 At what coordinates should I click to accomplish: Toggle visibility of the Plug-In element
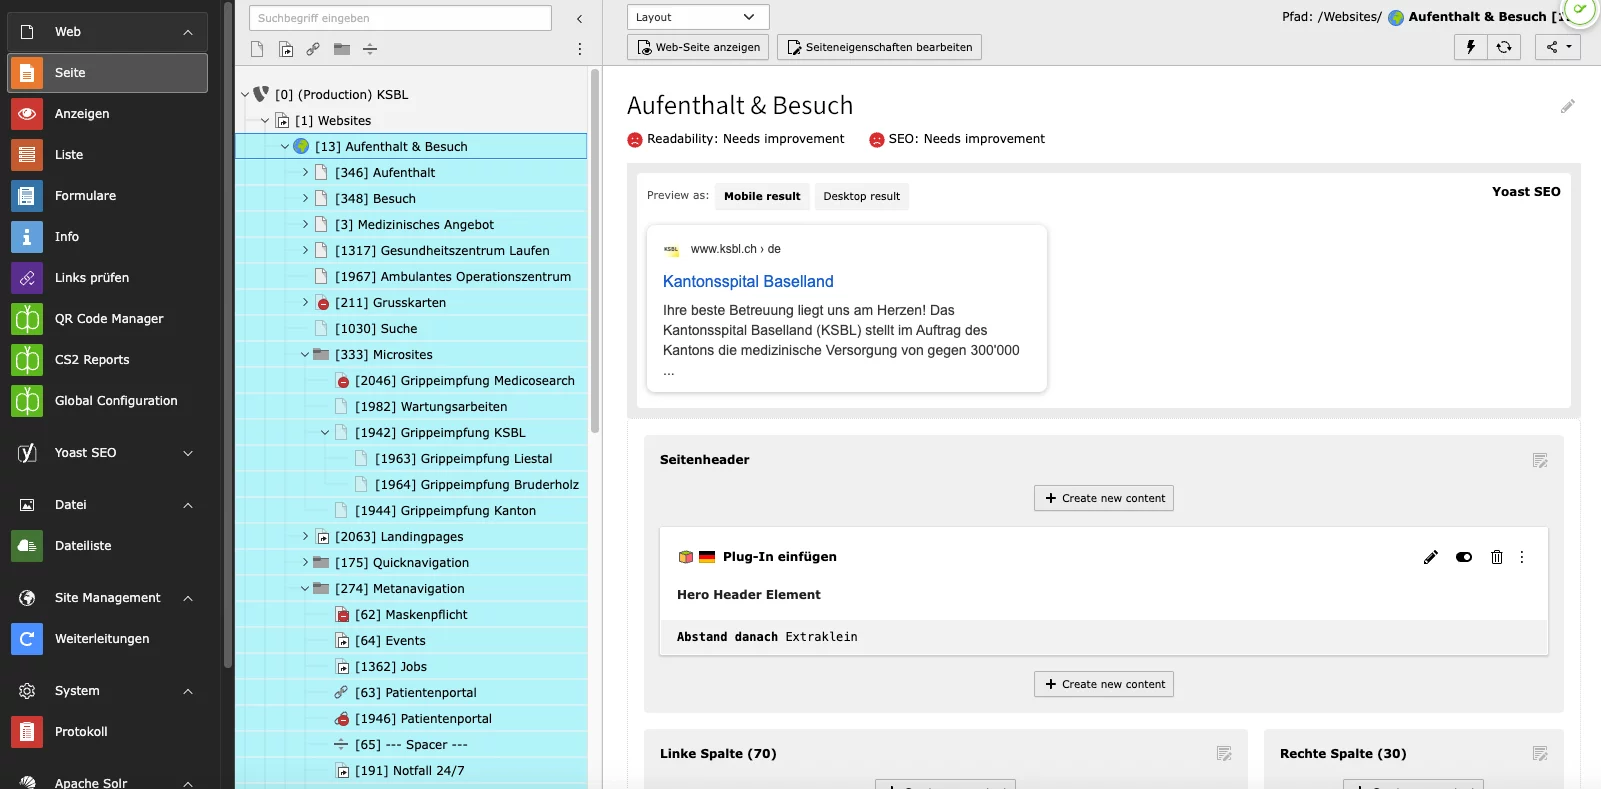(x=1464, y=557)
